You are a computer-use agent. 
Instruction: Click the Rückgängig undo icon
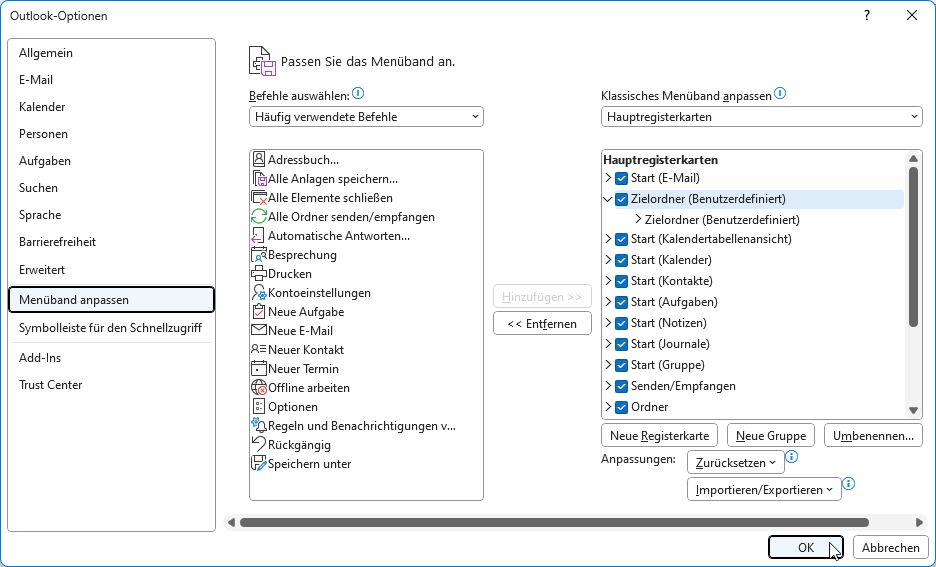[259, 445]
